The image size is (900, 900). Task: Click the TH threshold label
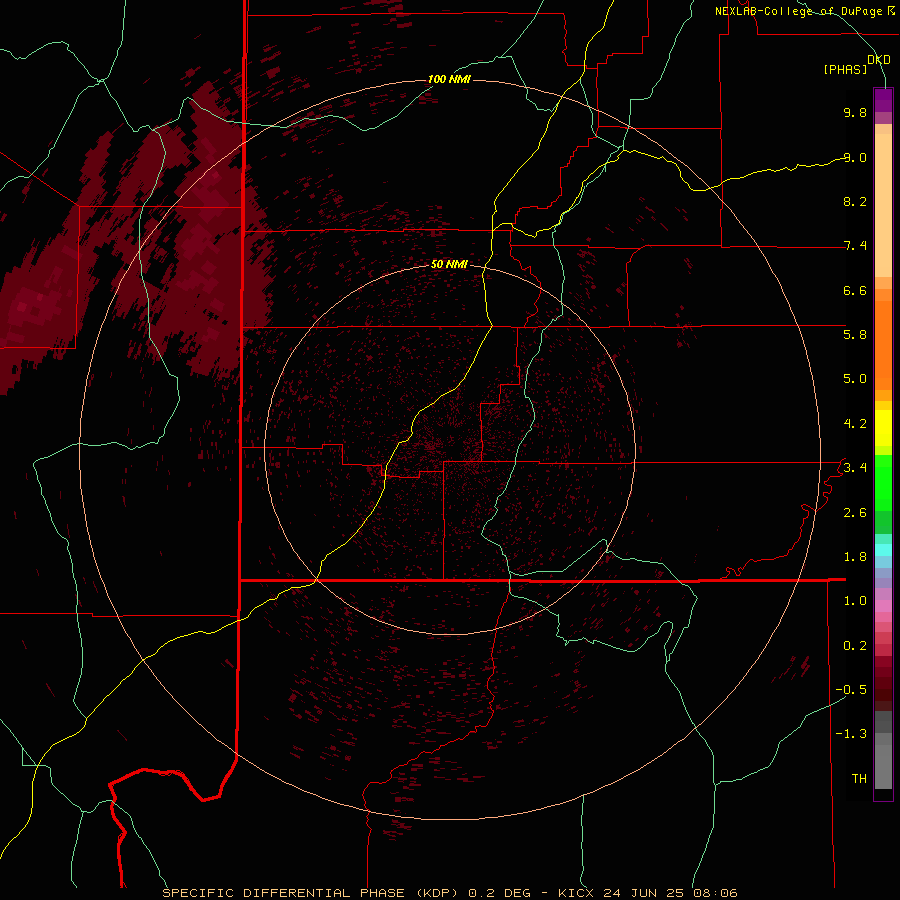tap(859, 779)
